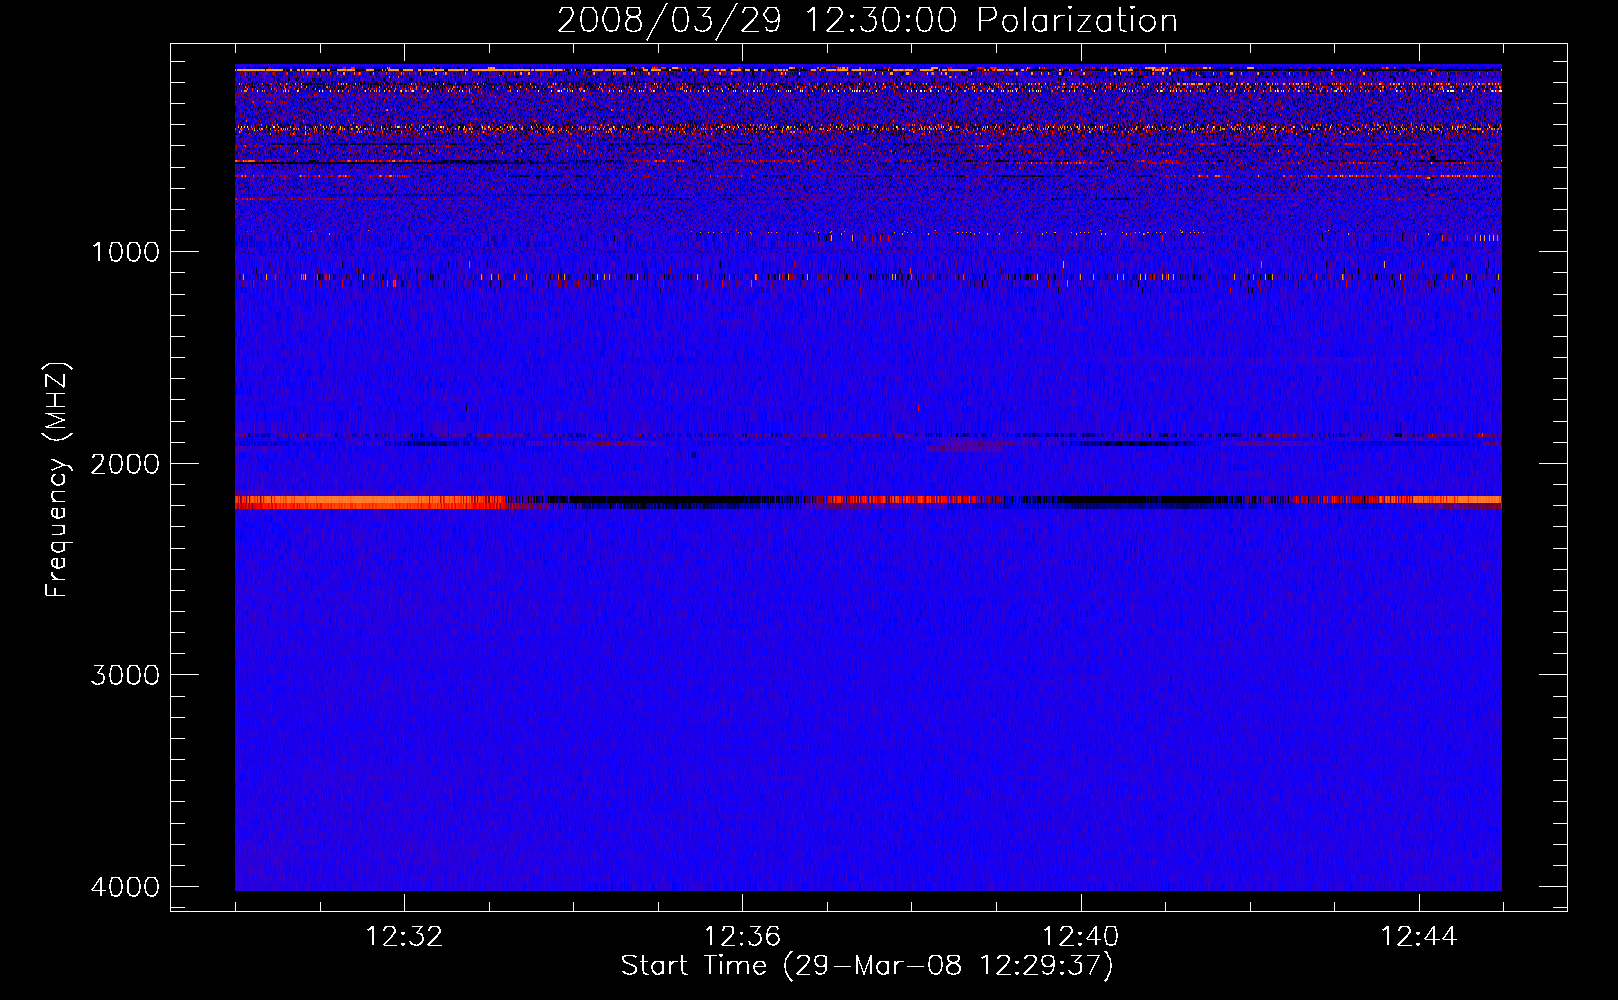Viewport: 1618px width, 1000px height.
Task: Click the 12:36 time tick label
Action: 742,937
